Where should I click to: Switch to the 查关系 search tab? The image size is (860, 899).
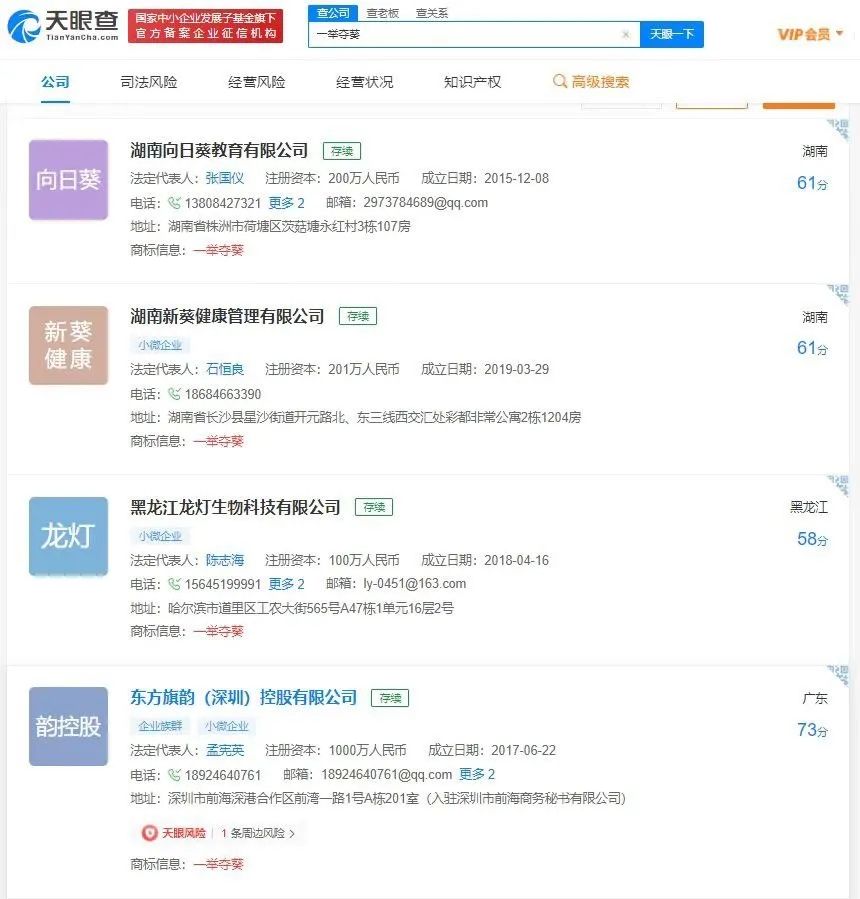coord(432,13)
